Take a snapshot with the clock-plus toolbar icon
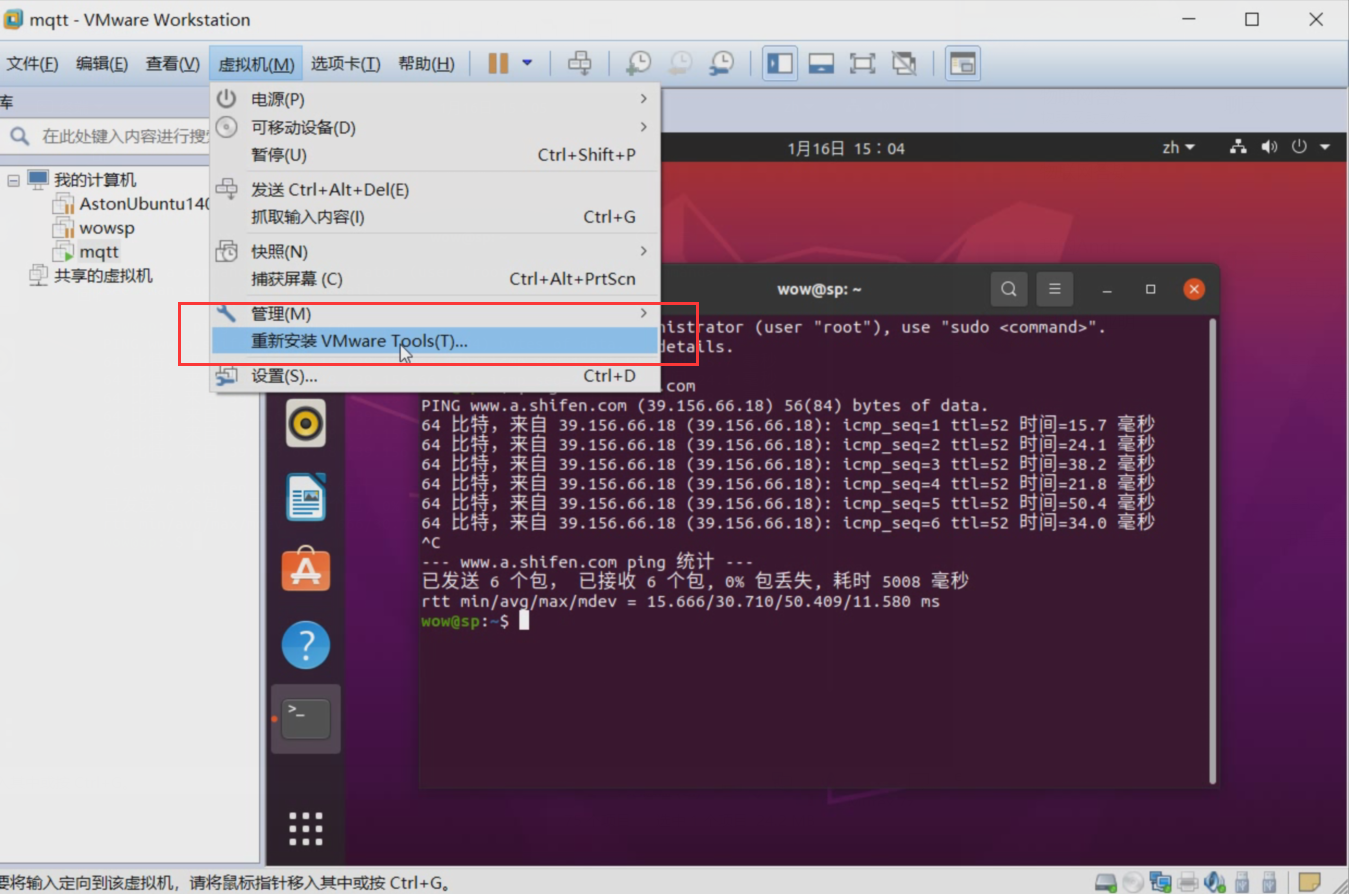 [638, 64]
